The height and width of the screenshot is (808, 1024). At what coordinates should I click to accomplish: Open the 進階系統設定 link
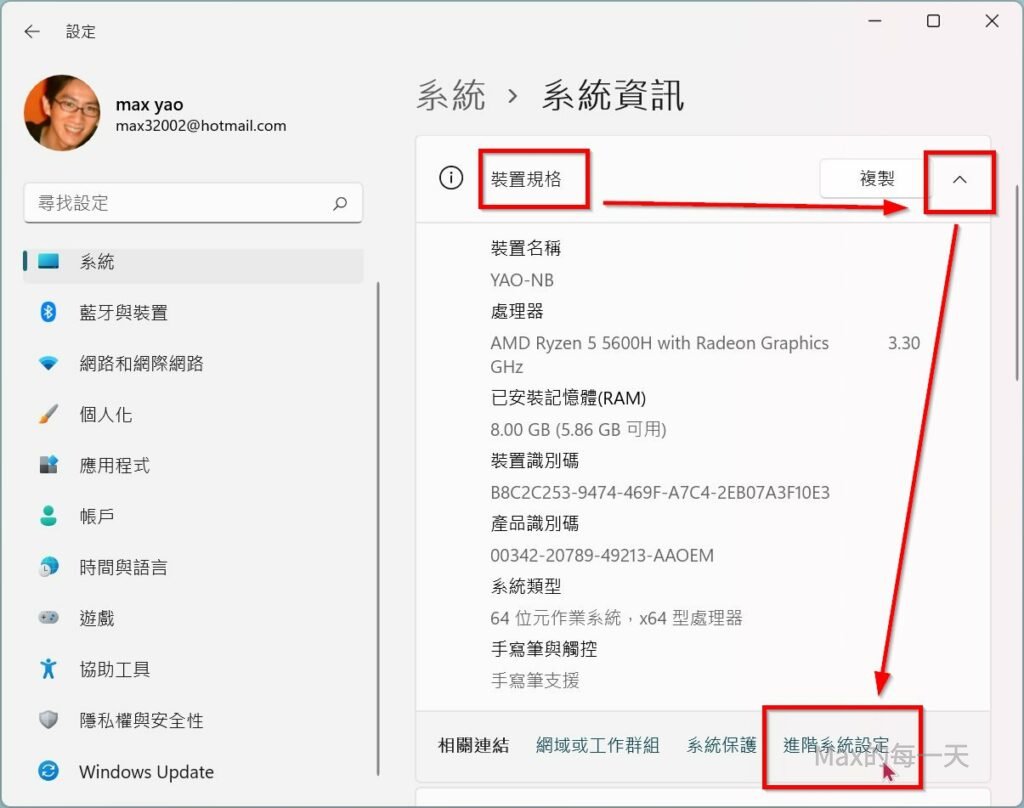point(836,745)
